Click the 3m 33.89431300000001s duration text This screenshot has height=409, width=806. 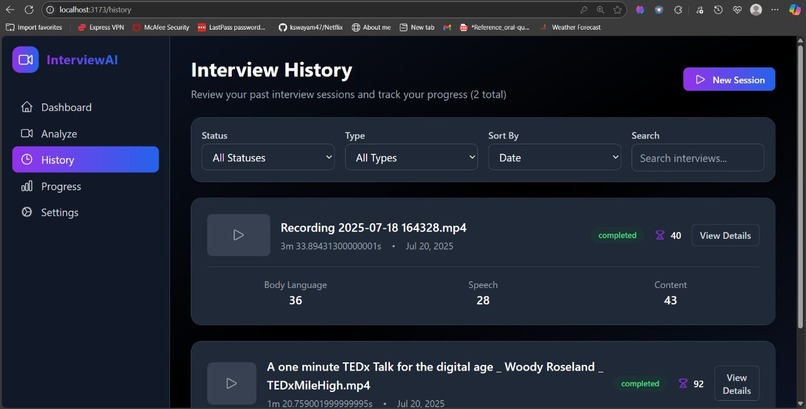[331, 246]
